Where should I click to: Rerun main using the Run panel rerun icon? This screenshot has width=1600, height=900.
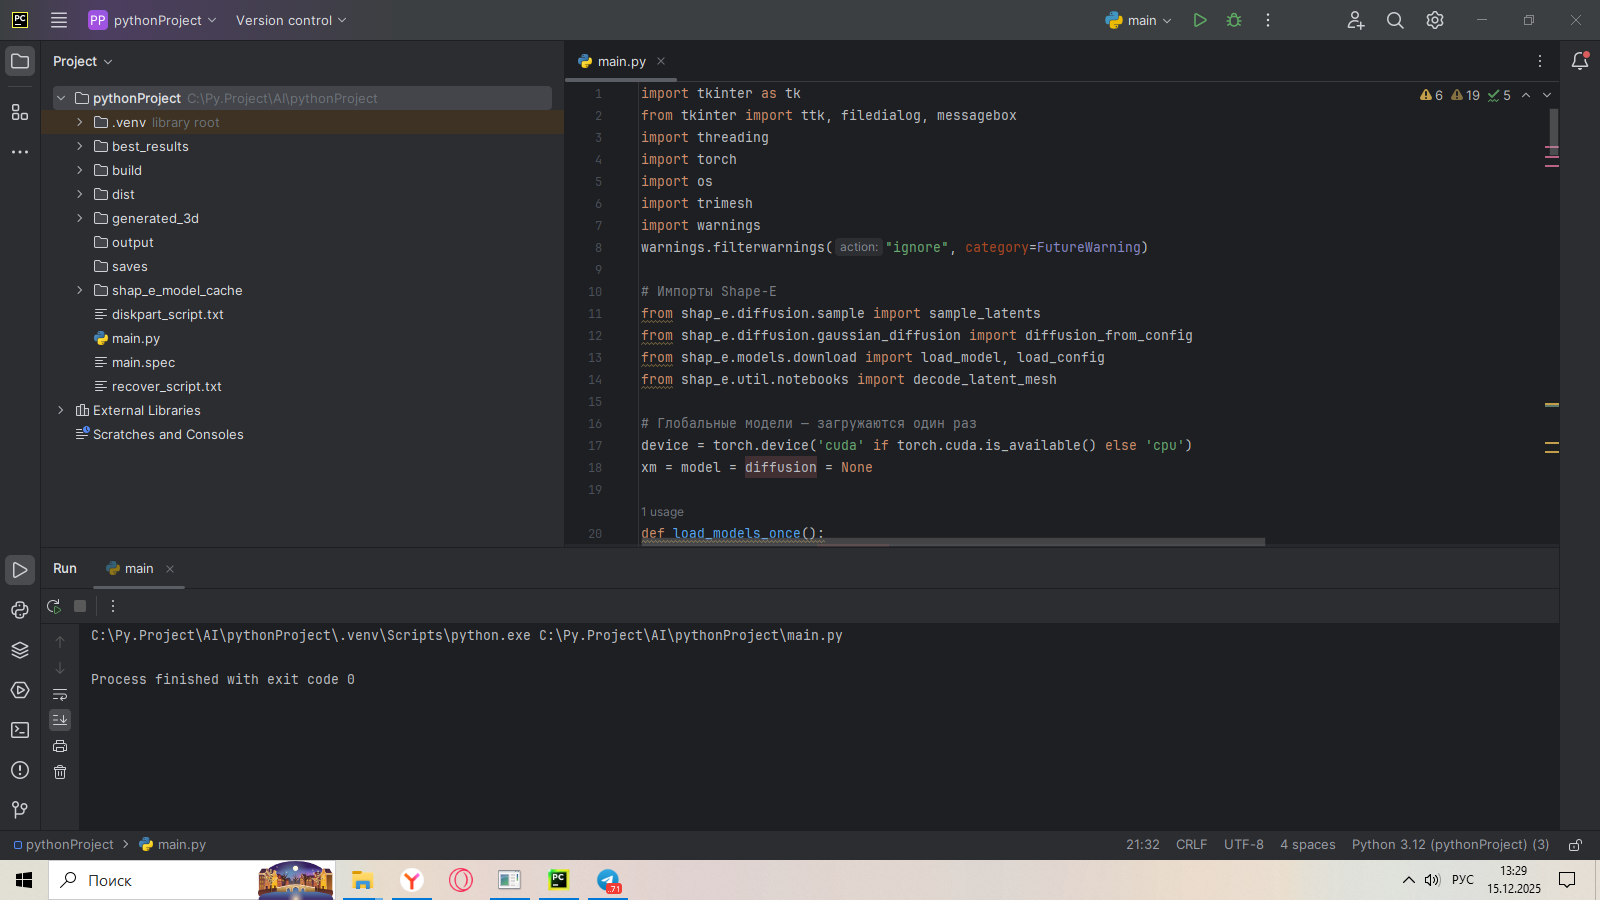click(54, 606)
